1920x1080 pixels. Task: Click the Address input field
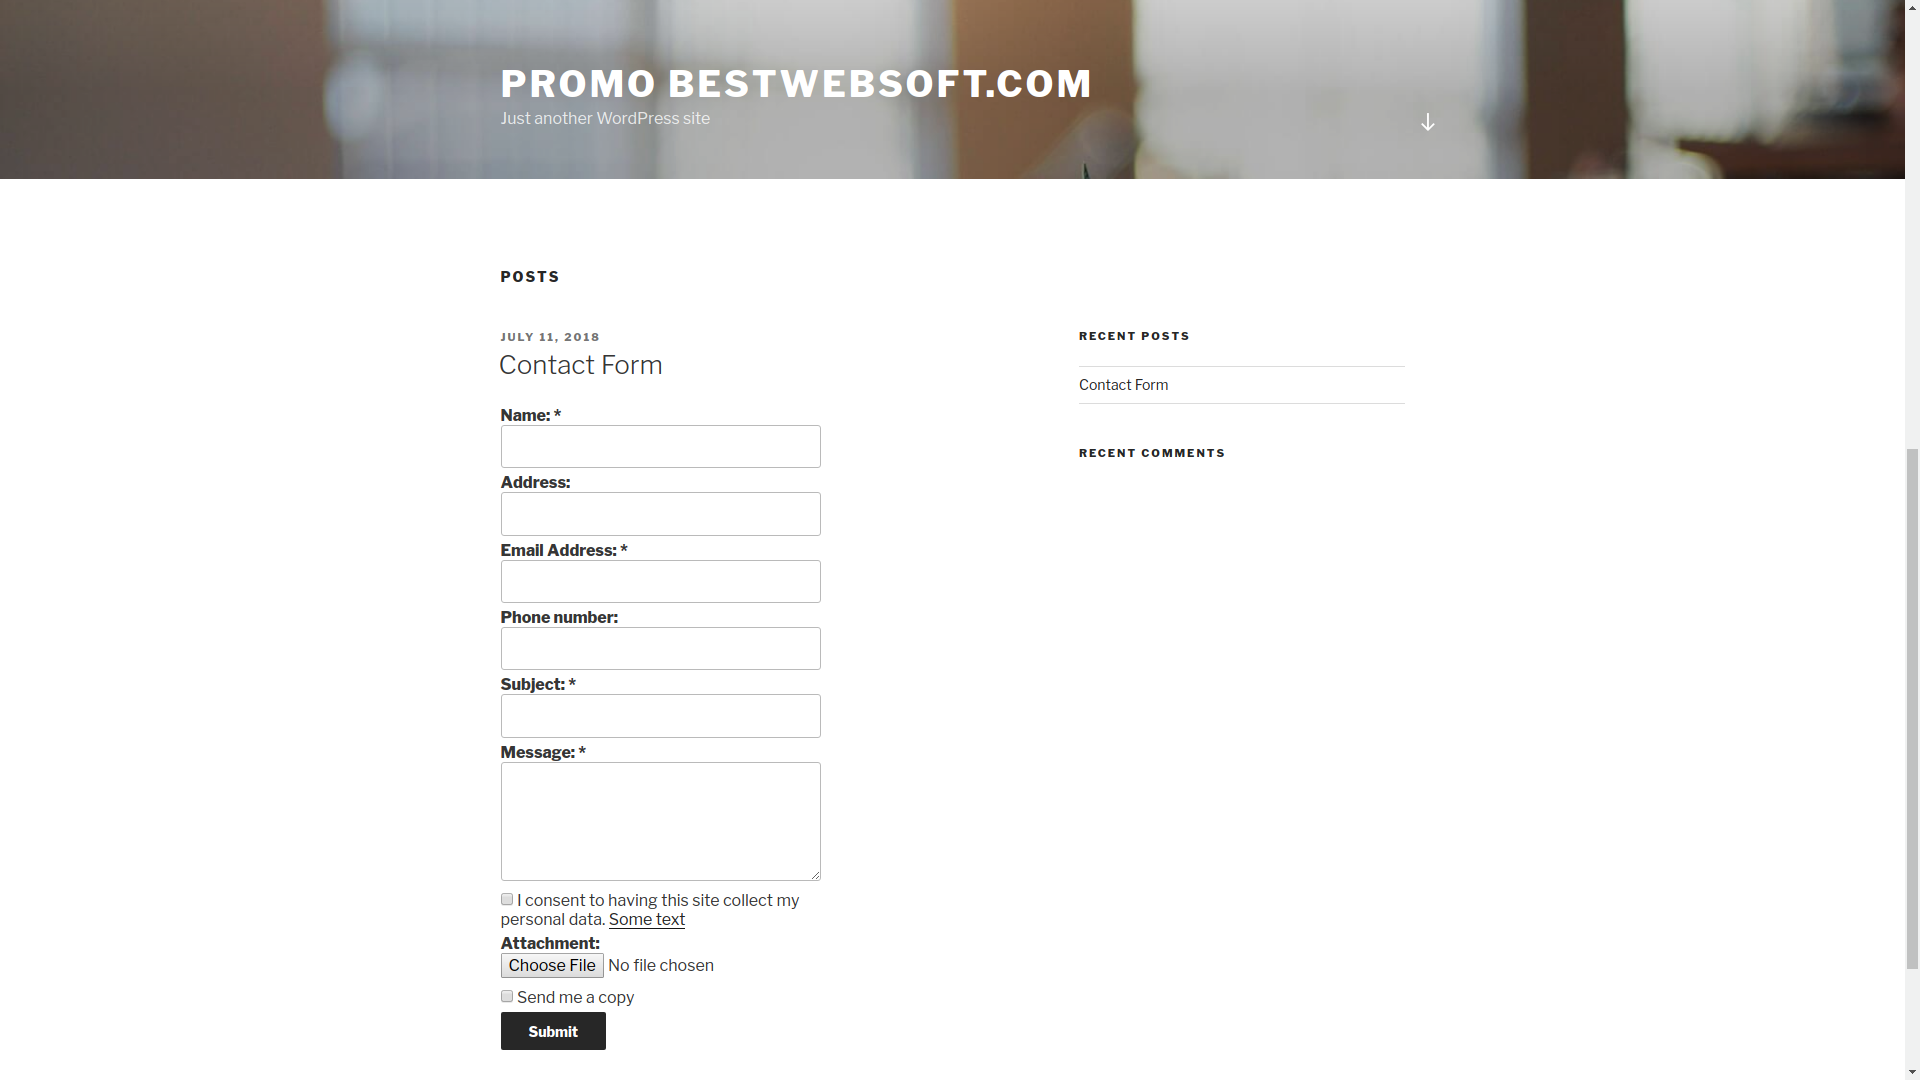[659, 513]
